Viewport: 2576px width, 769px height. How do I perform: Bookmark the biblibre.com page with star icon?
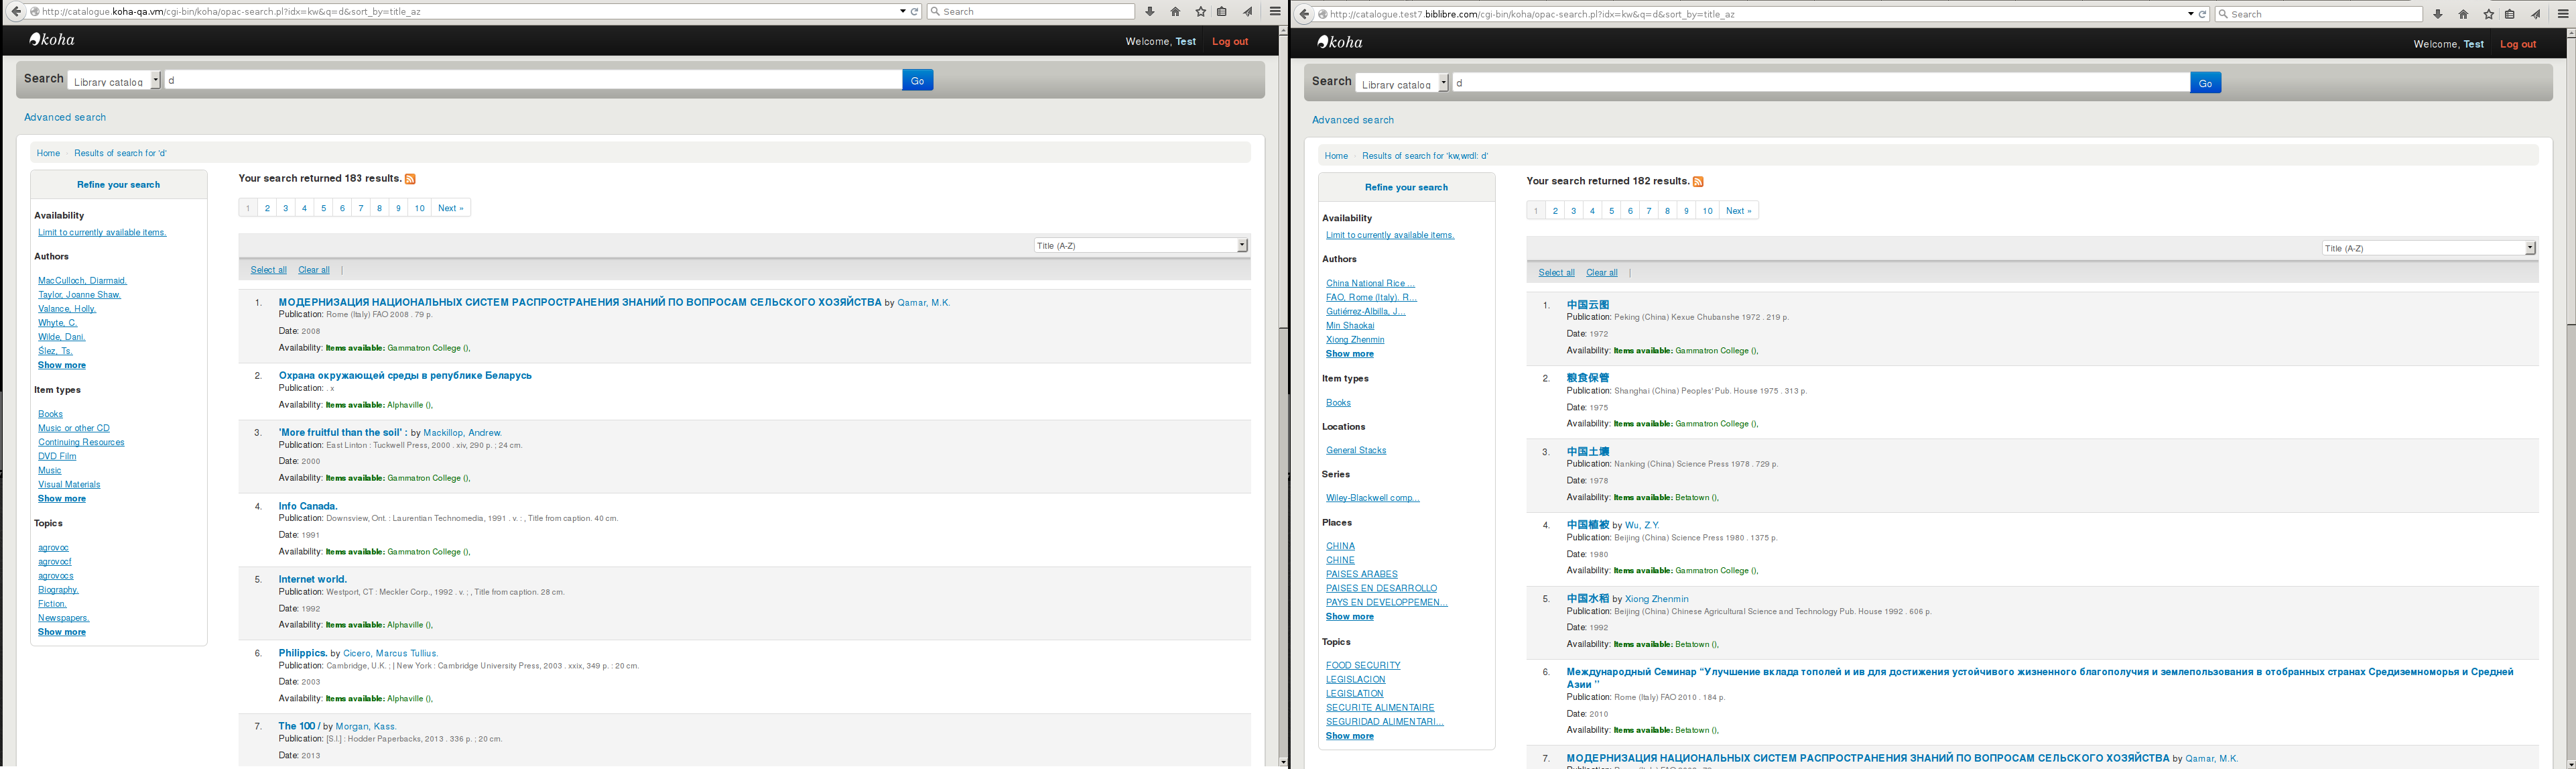[2488, 14]
